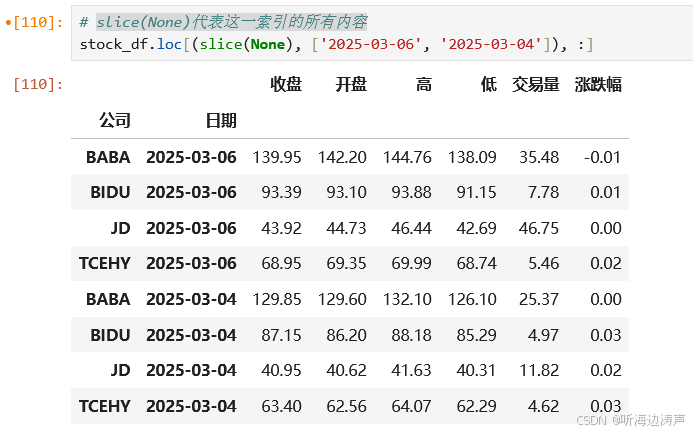This screenshot has height=434, width=693.
Task: Click the 收盘 column header
Action: coord(286,84)
